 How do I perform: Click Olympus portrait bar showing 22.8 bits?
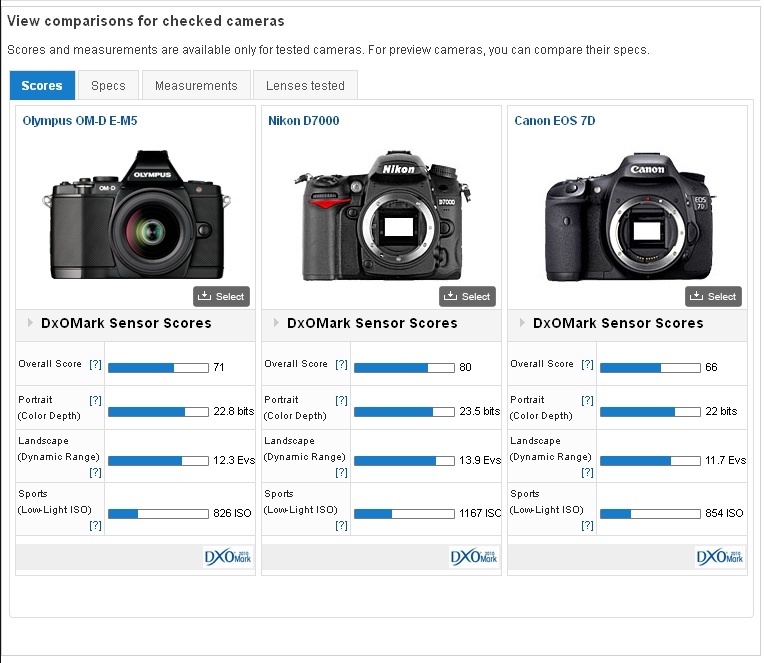tap(158, 412)
